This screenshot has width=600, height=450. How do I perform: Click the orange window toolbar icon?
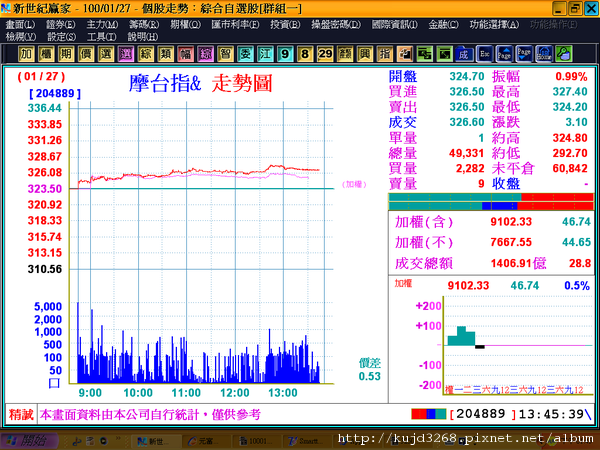click(404, 54)
